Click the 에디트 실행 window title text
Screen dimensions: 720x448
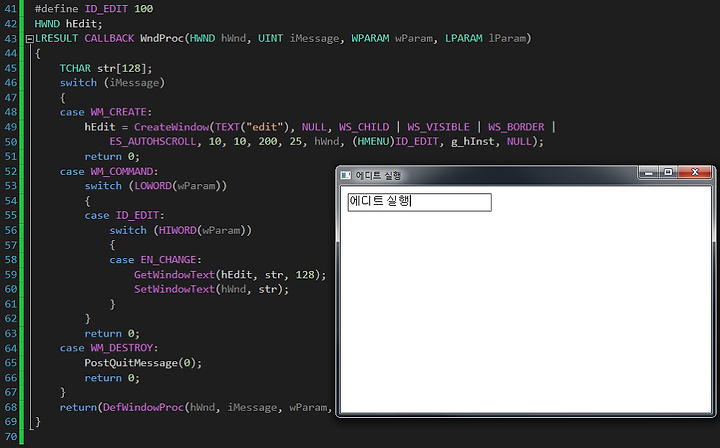(x=378, y=175)
